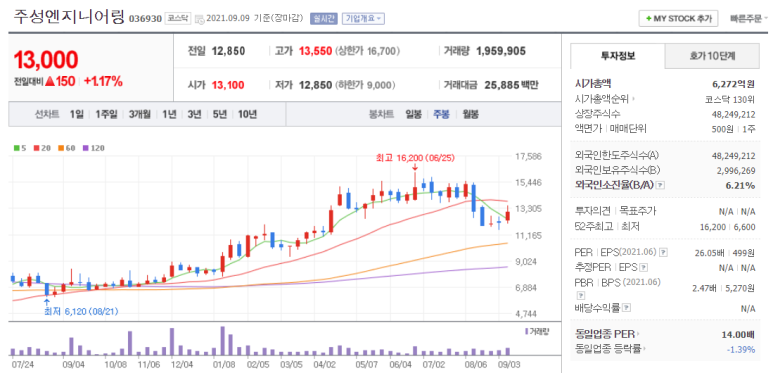Click help icon next to 외국인소진율(B/A)

click(x=661, y=185)
